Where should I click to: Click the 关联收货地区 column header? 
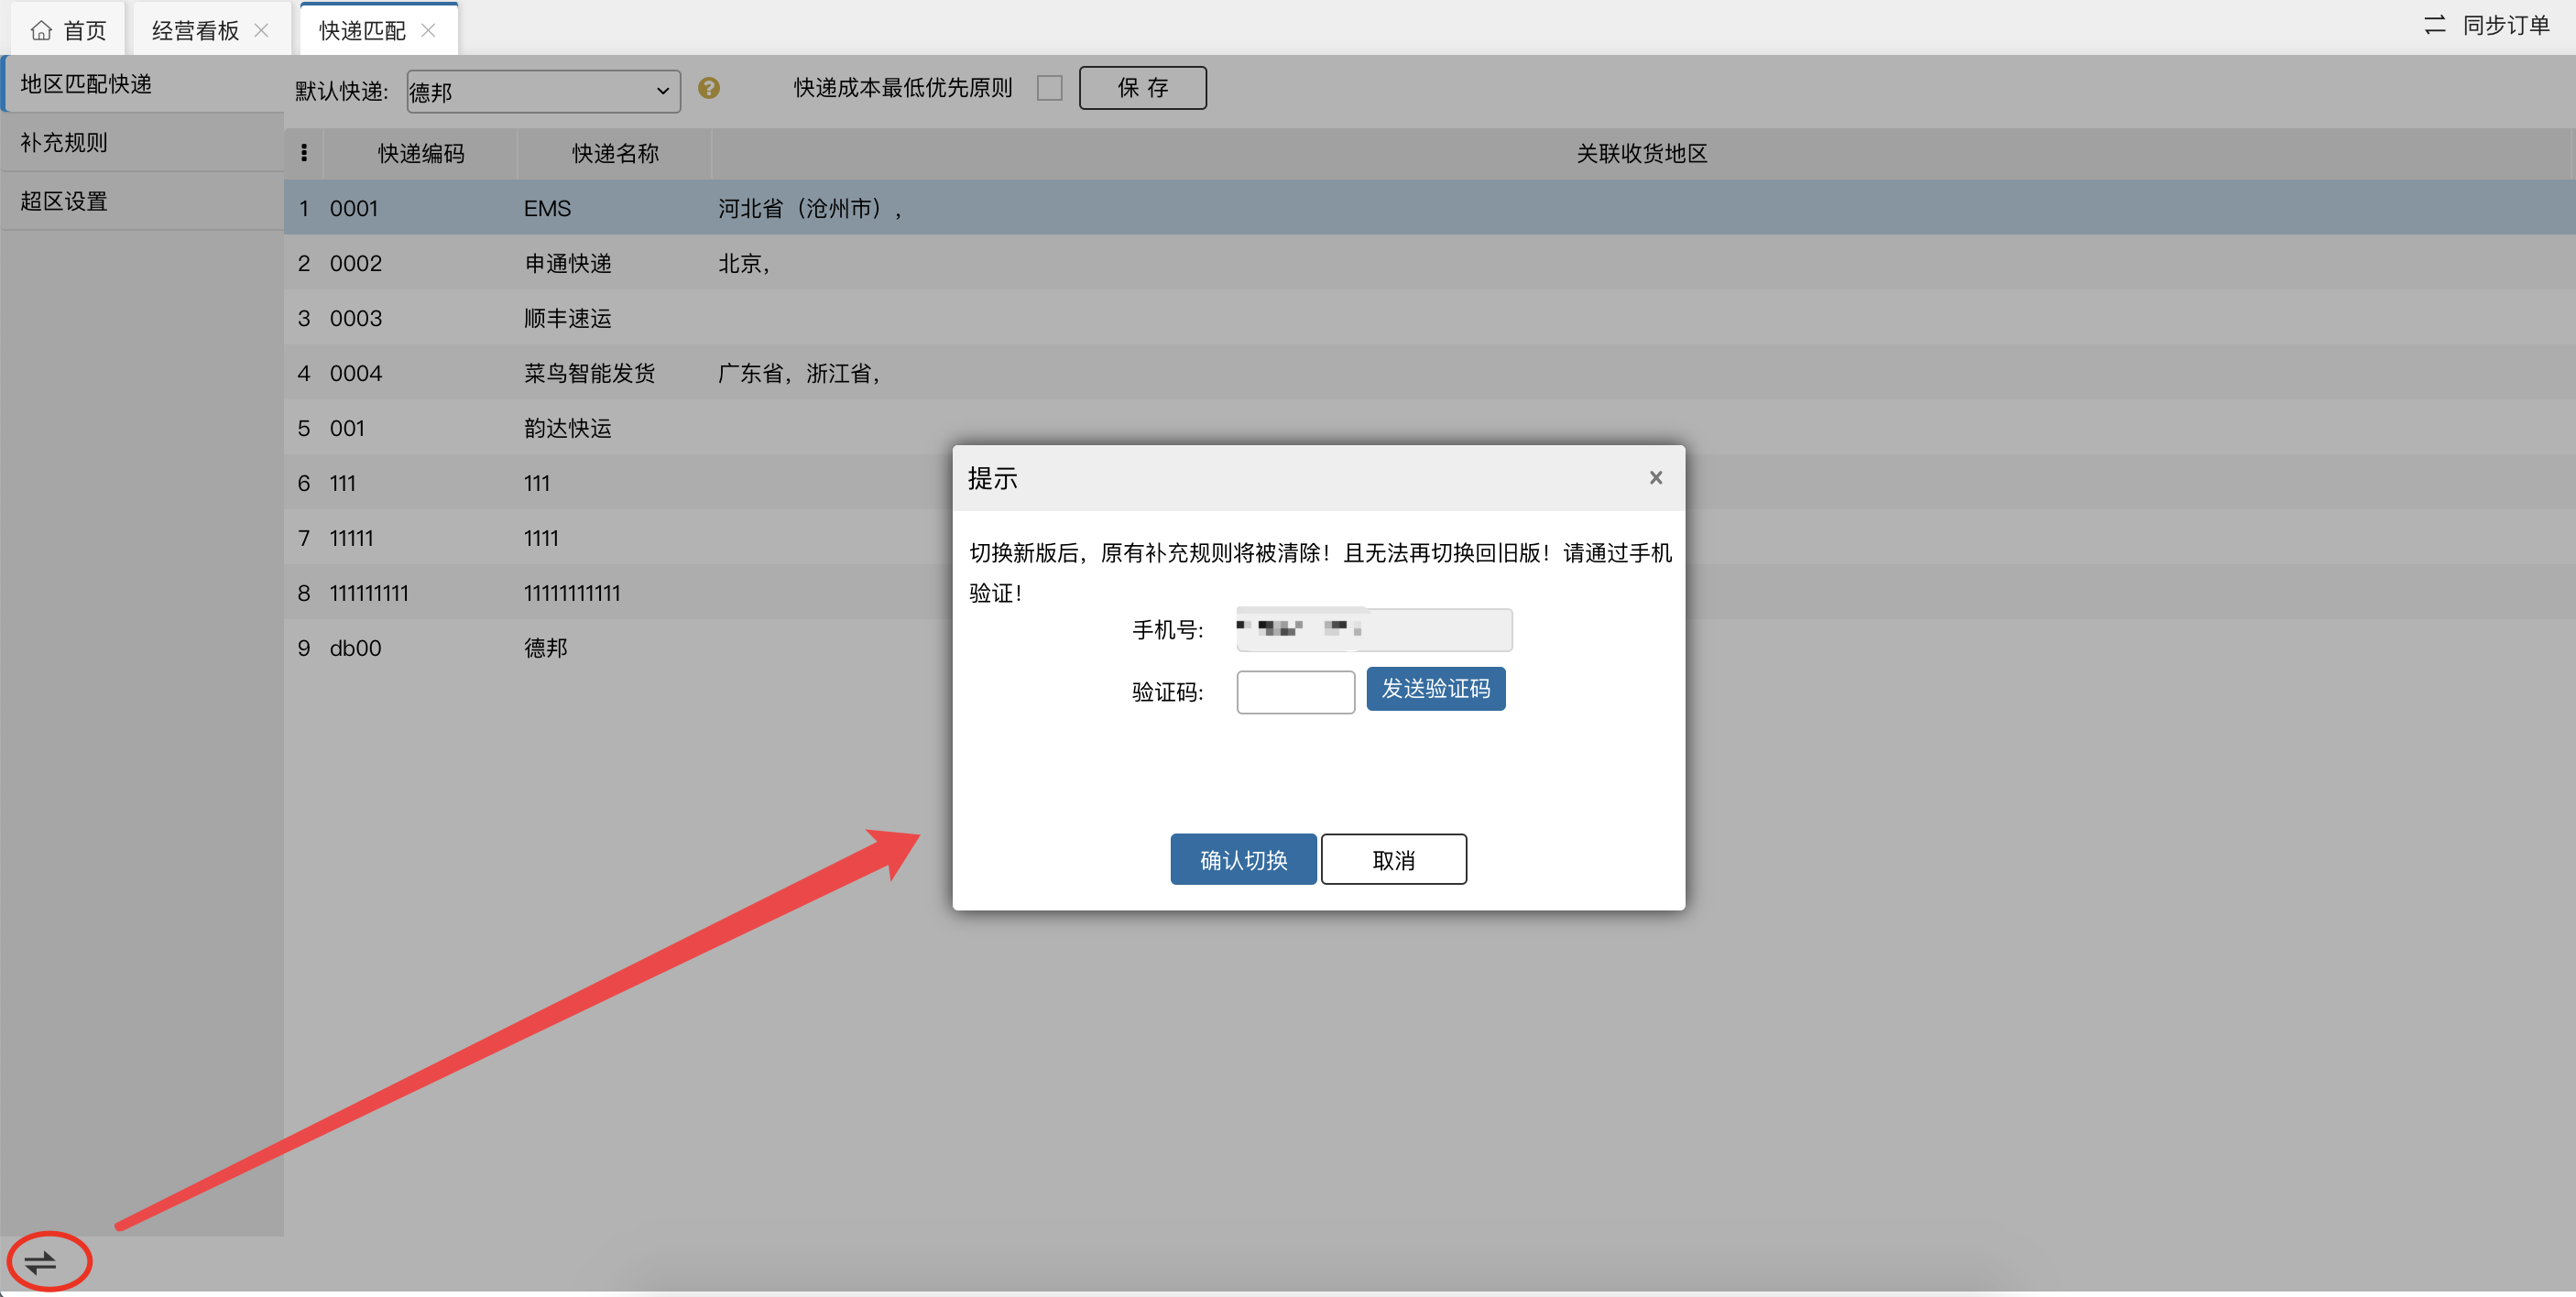1641,153
